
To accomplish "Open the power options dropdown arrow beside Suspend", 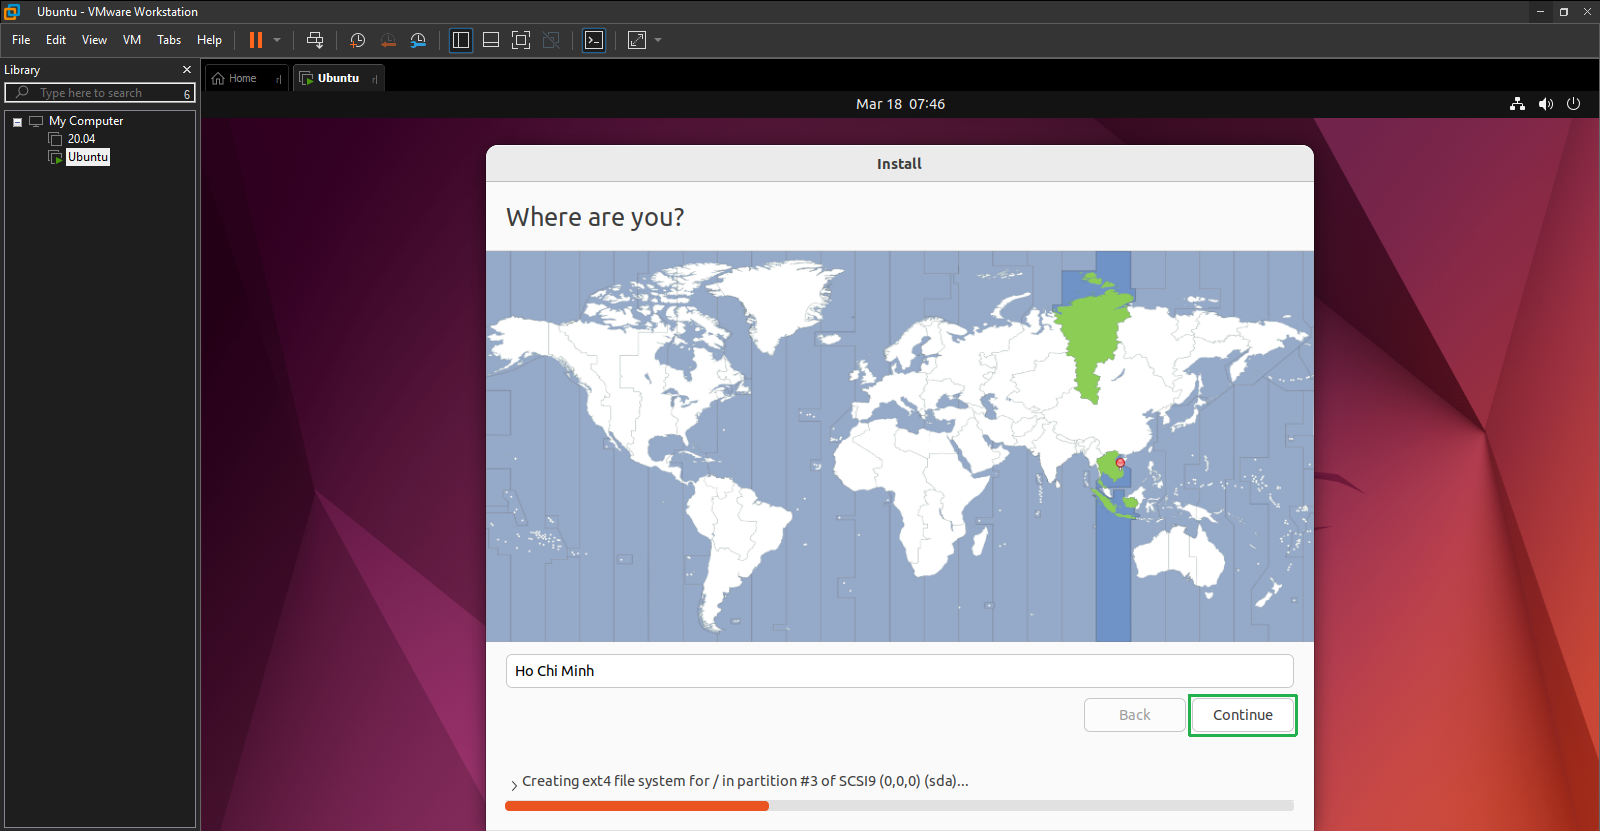I will tap(277, 40).
